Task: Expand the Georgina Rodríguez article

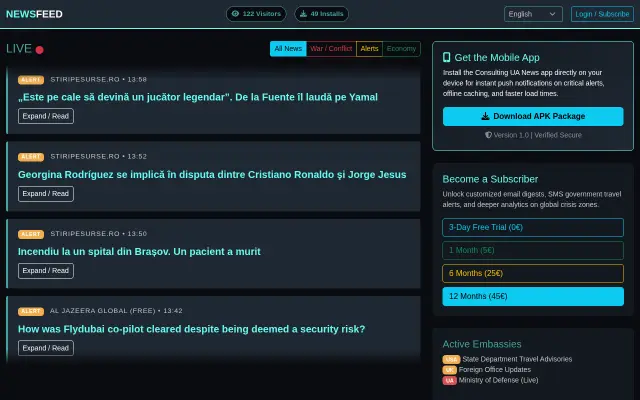Action: click(46, 194)
